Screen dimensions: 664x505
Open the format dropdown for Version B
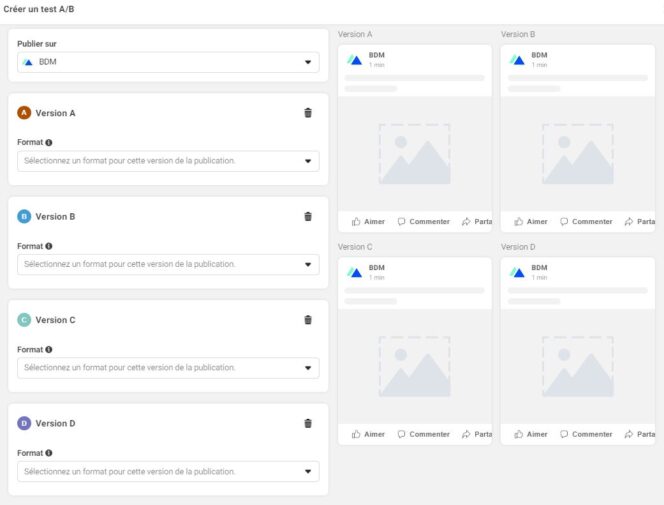168,264
